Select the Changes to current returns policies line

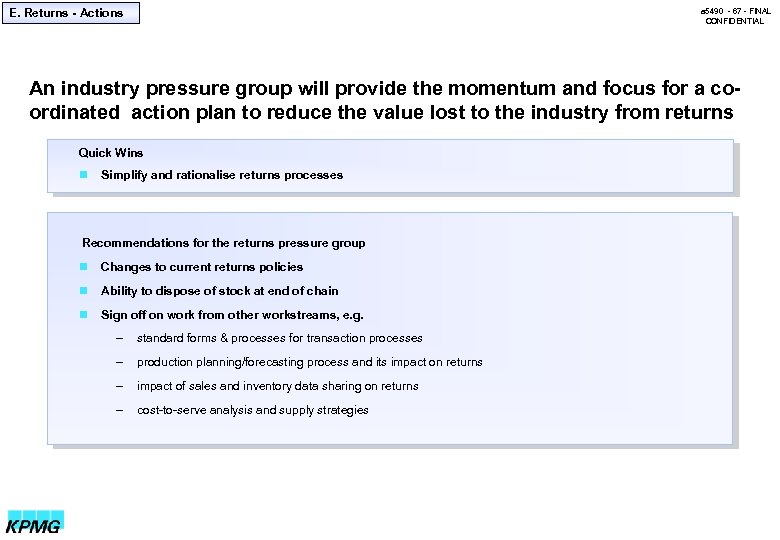pos(201,267)
